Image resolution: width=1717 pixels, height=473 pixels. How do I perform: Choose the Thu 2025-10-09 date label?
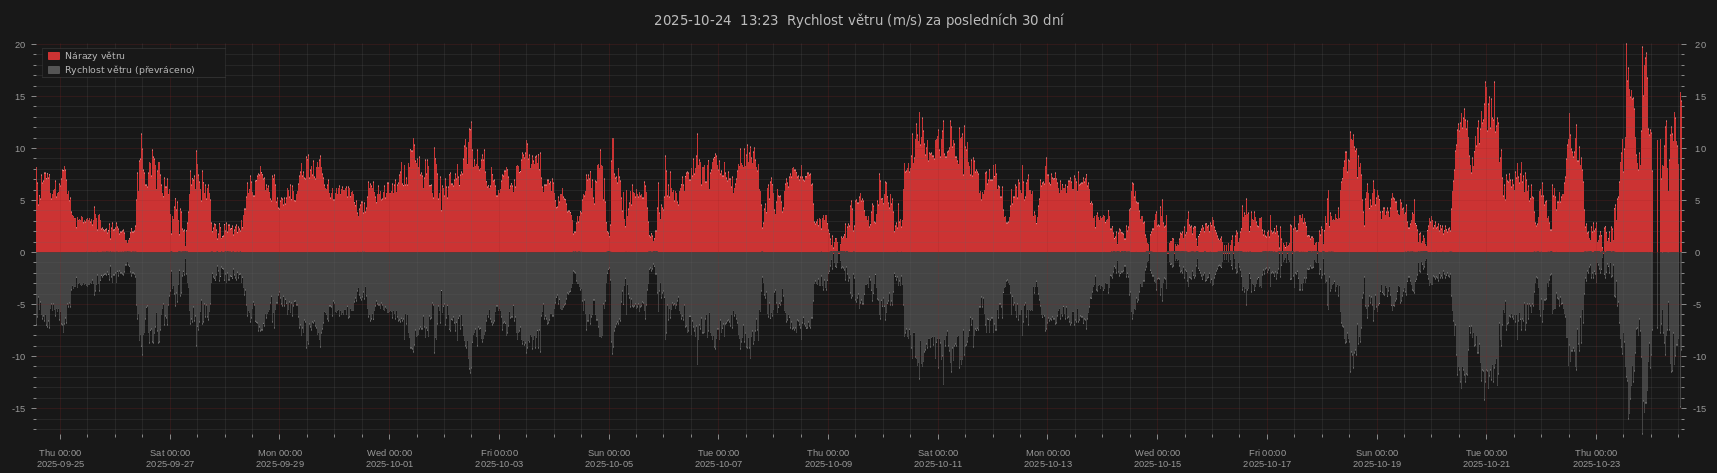click(828, 458)
